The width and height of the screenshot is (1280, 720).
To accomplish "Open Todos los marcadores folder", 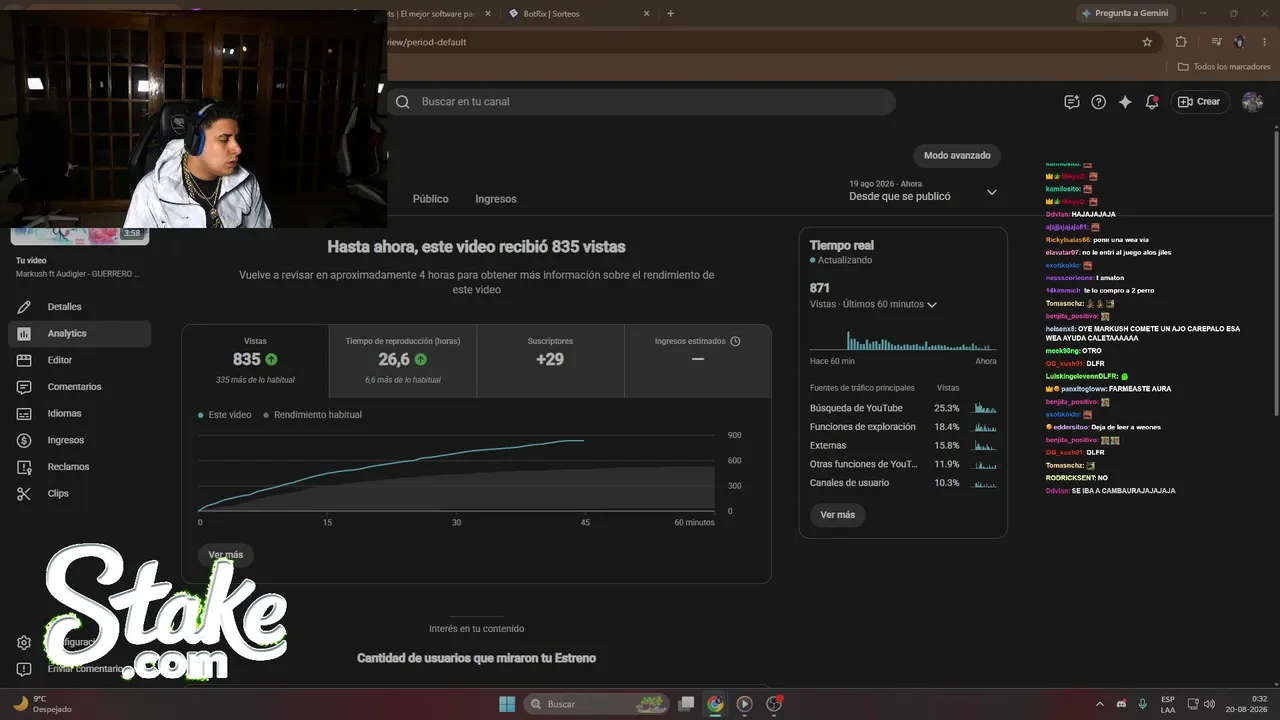I will (x=1224, y=66).
